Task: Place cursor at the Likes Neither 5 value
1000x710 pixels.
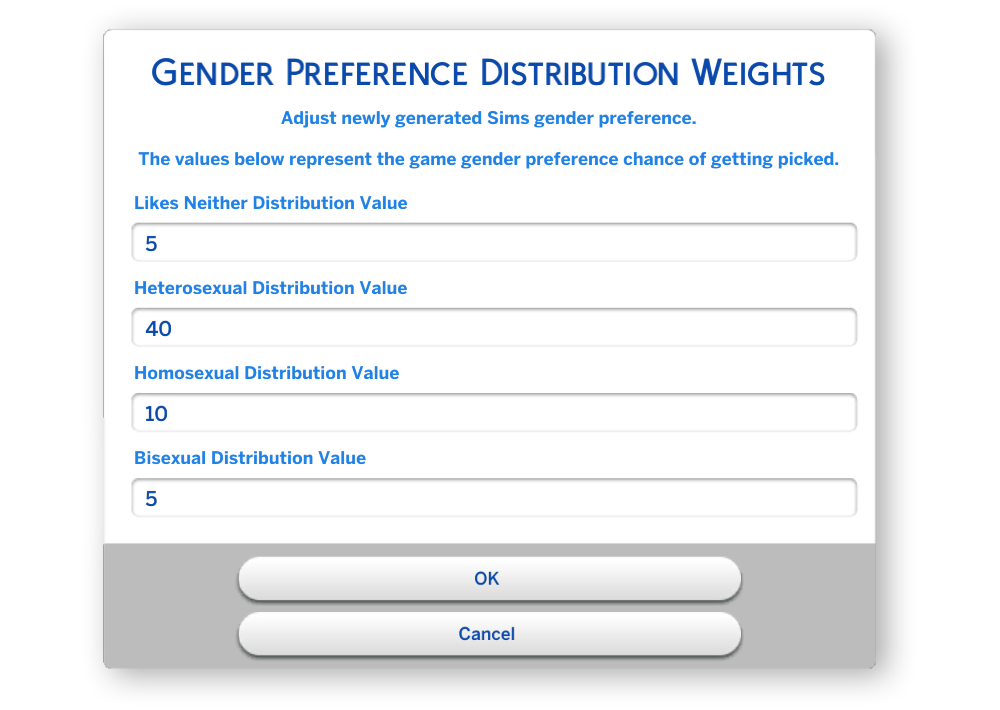Action: (x=151, y=244)
